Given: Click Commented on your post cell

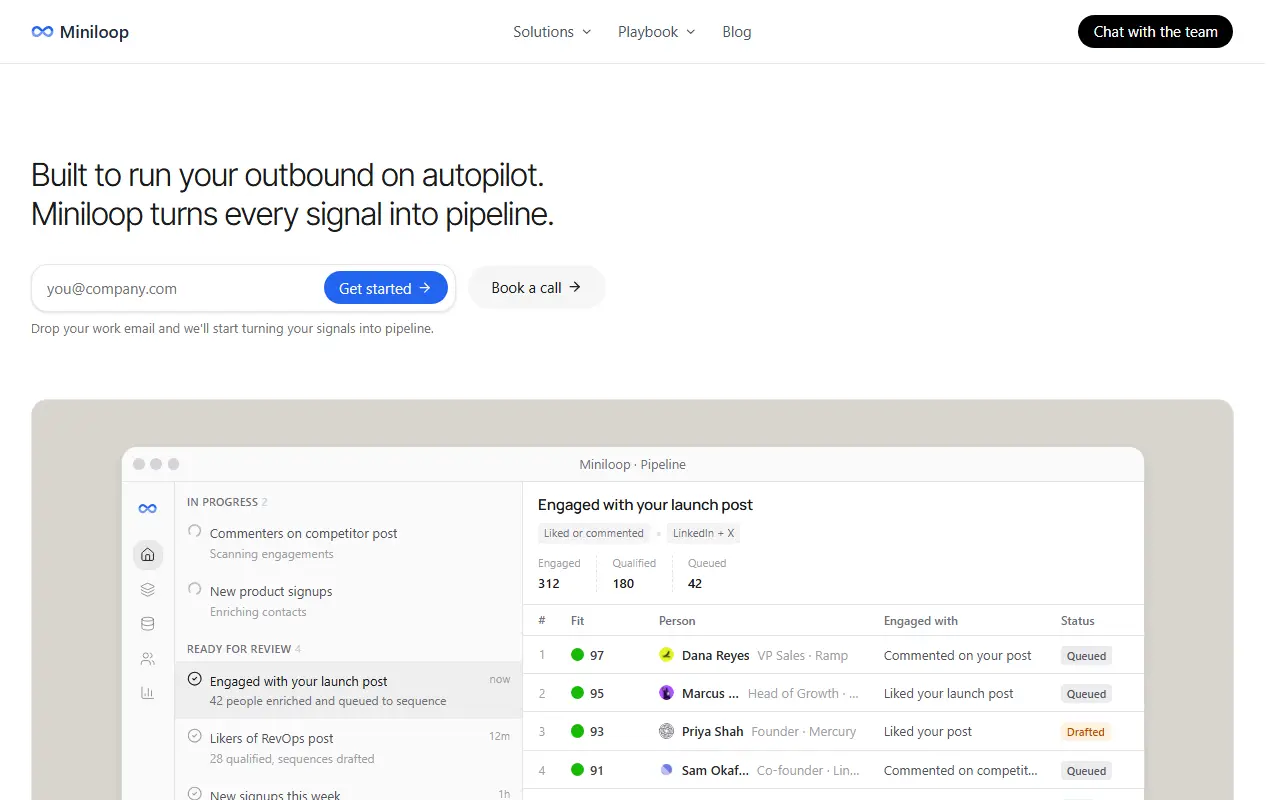Looking at the screenshot, I should point(958,655).
